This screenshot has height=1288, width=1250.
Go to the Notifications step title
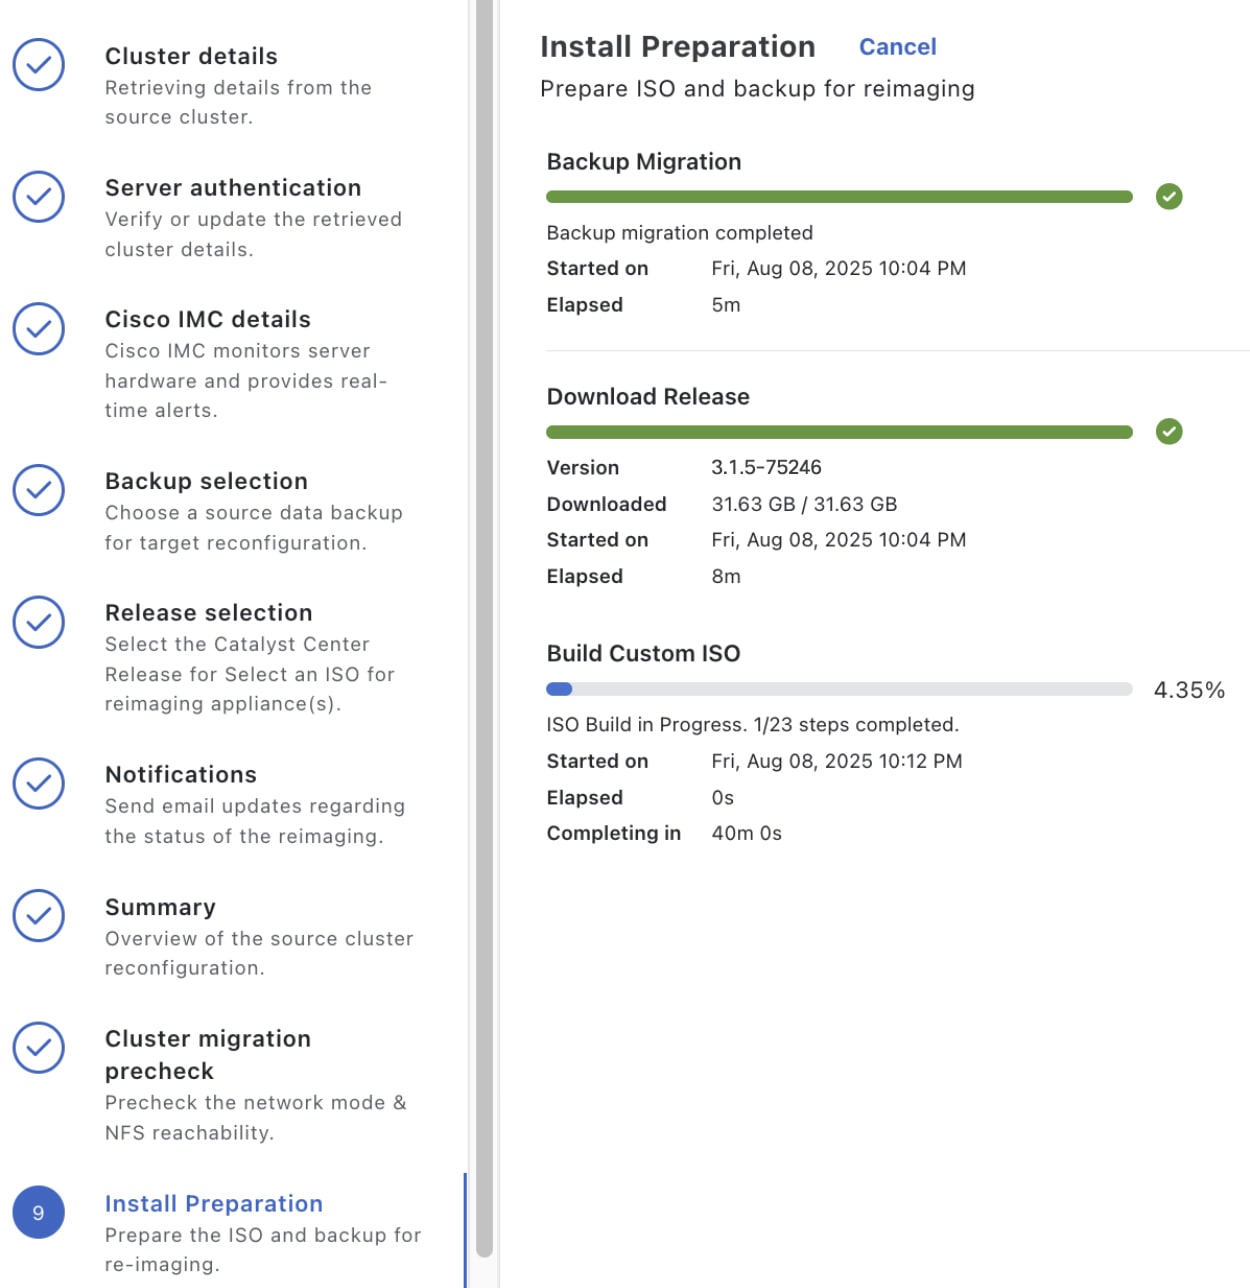point(181,775)
